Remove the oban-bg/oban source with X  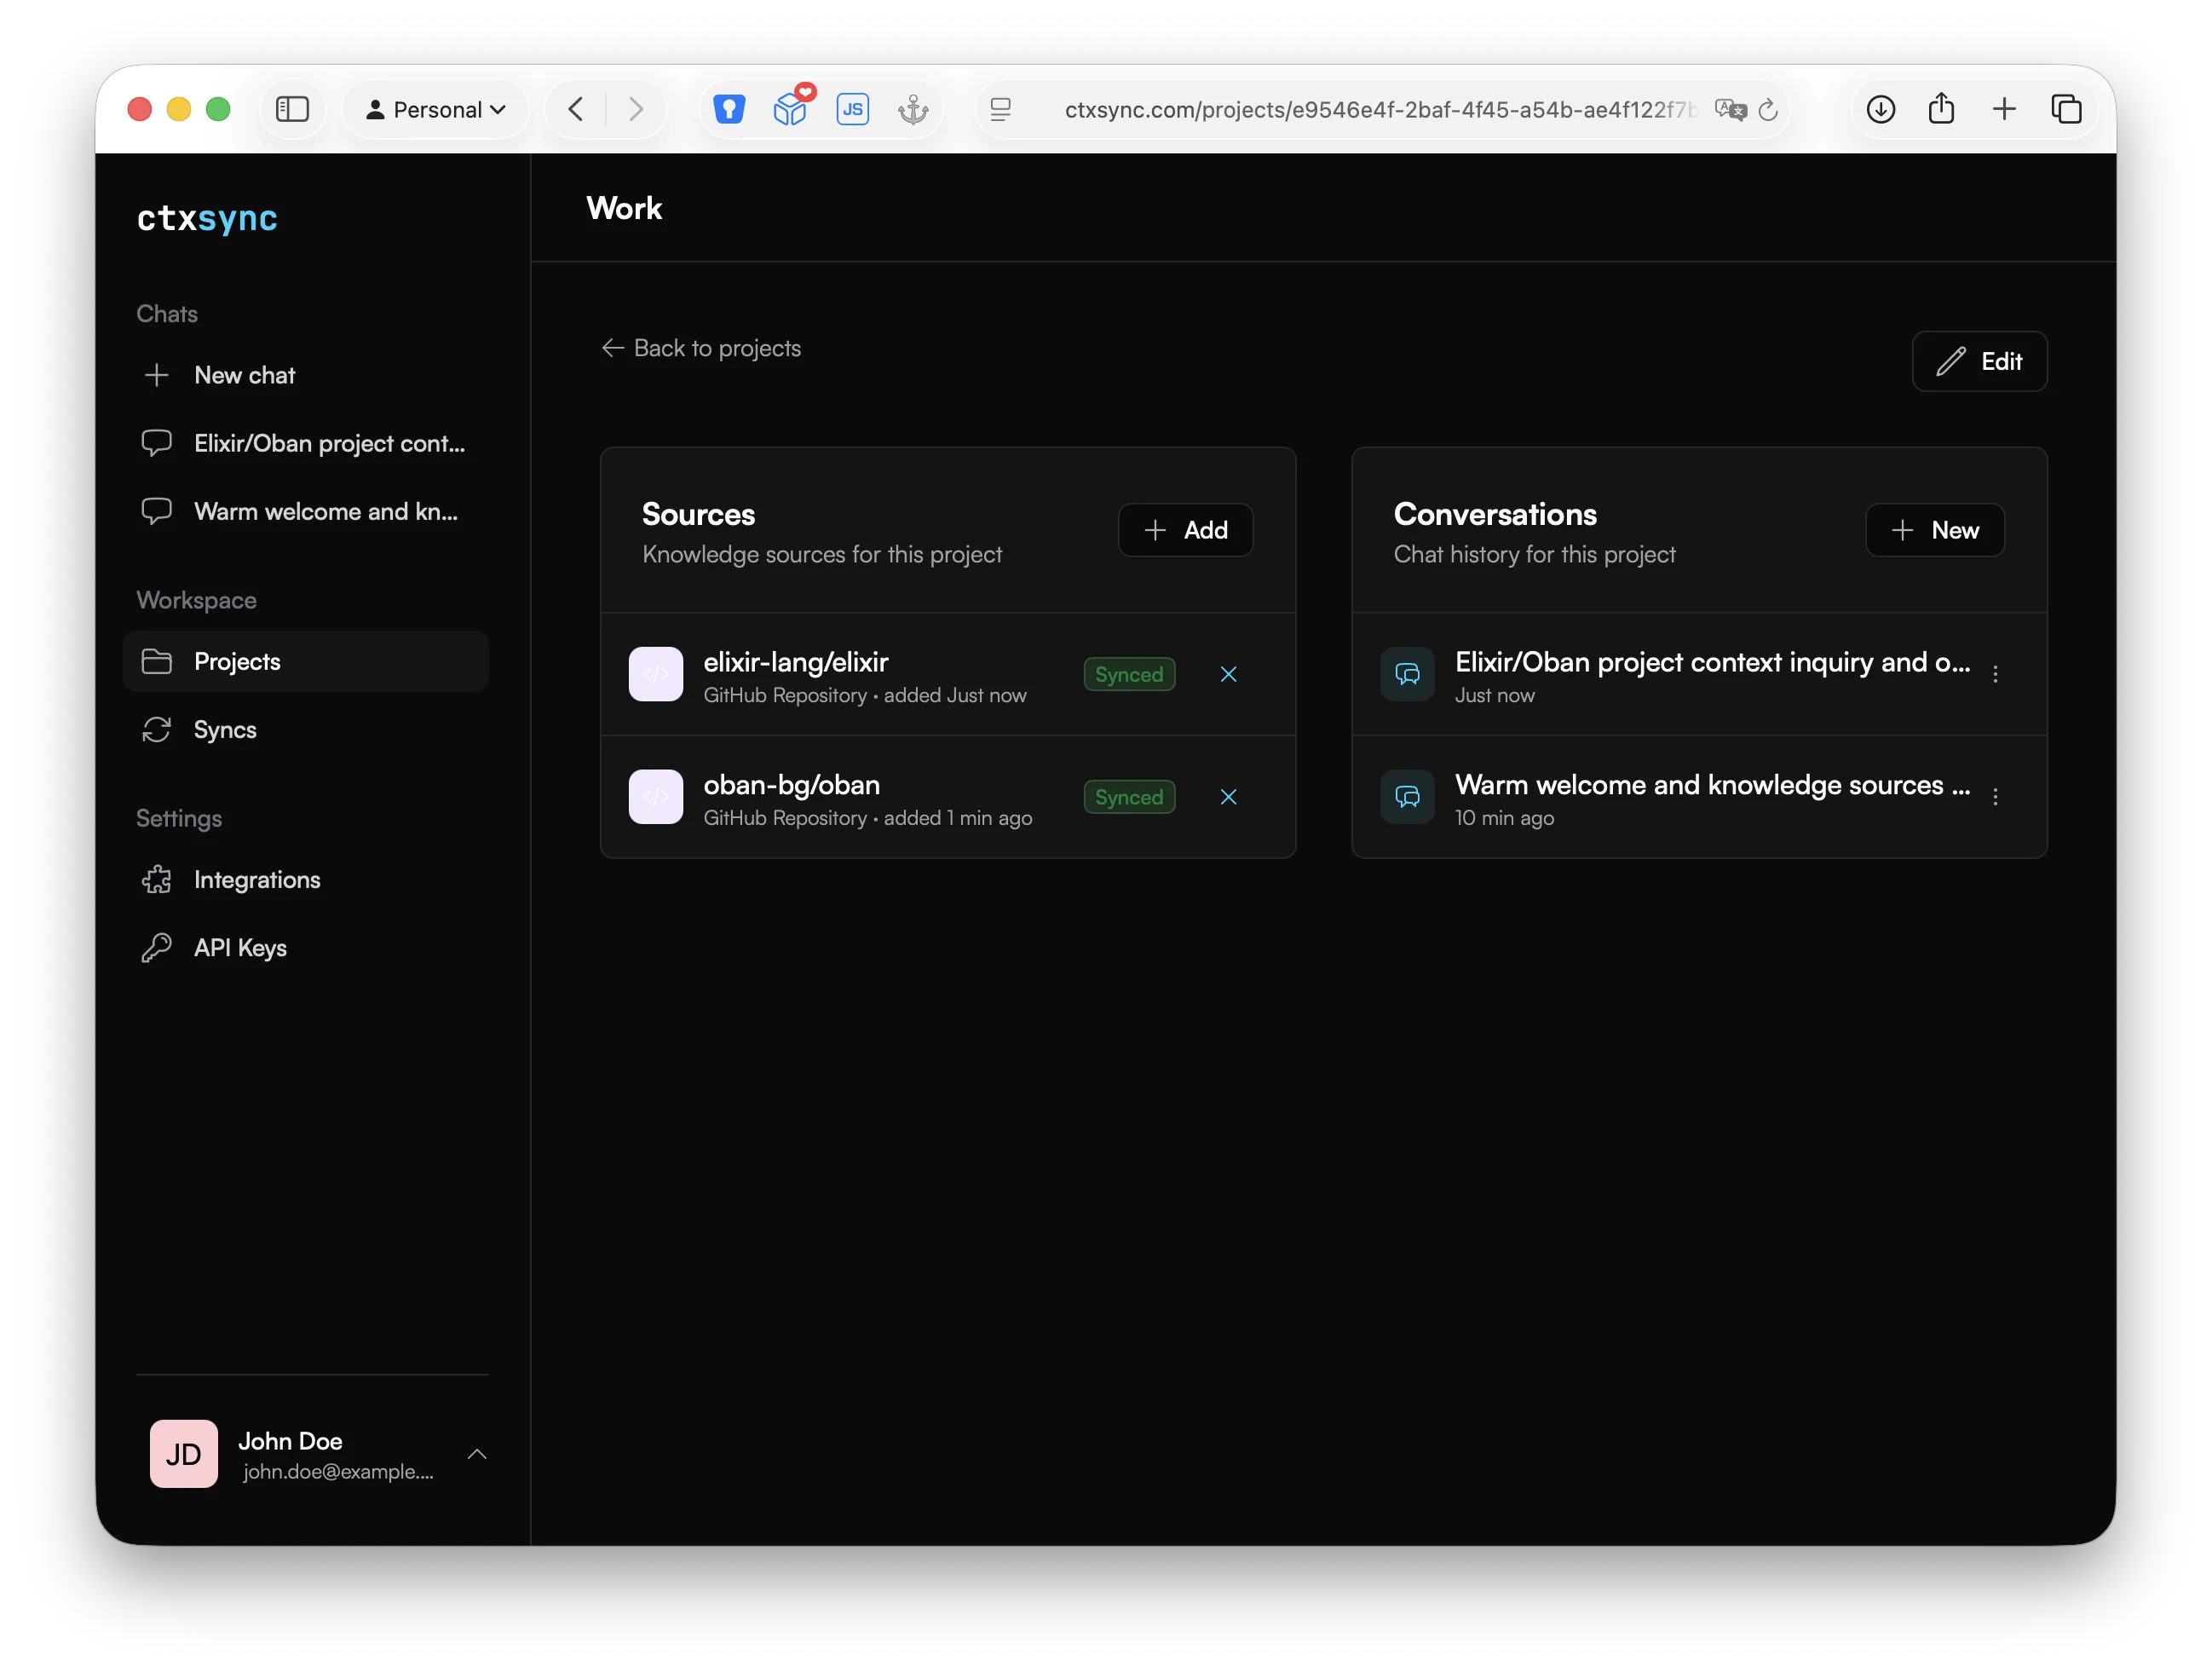tap(1228, 797)
